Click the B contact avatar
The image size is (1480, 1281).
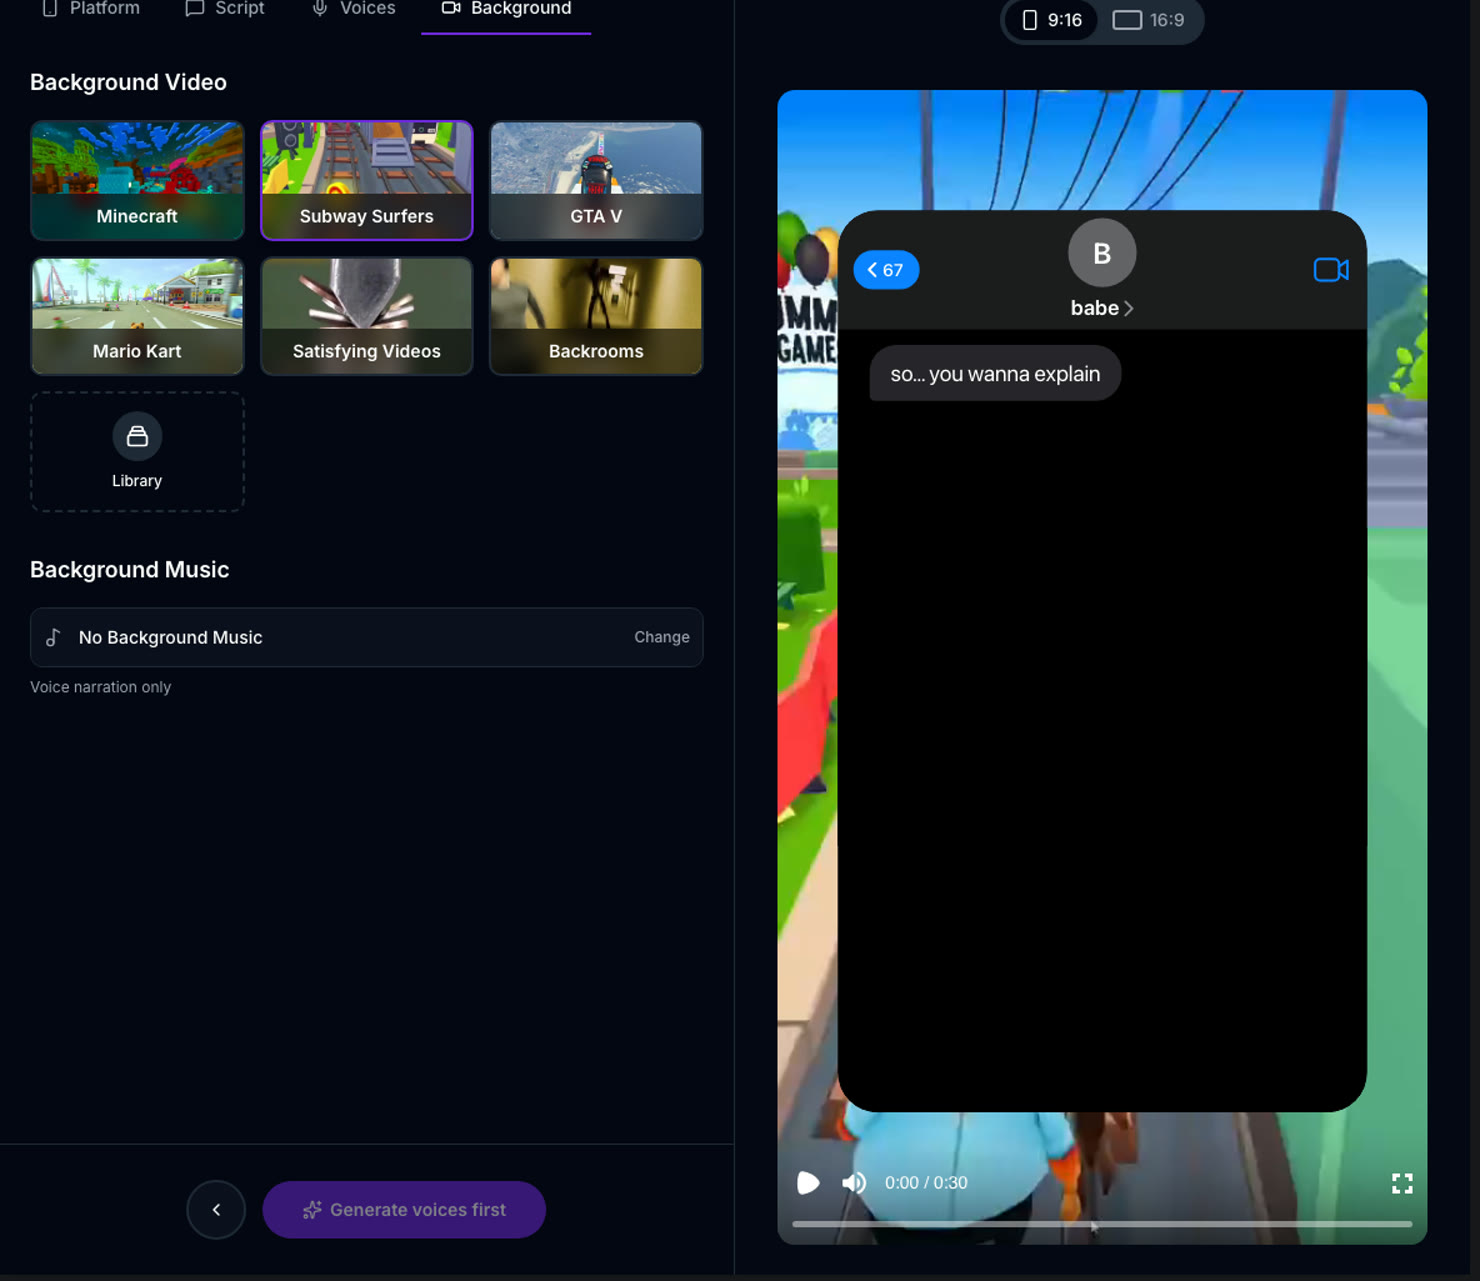pyautogui.click(x=1102, y=253)
